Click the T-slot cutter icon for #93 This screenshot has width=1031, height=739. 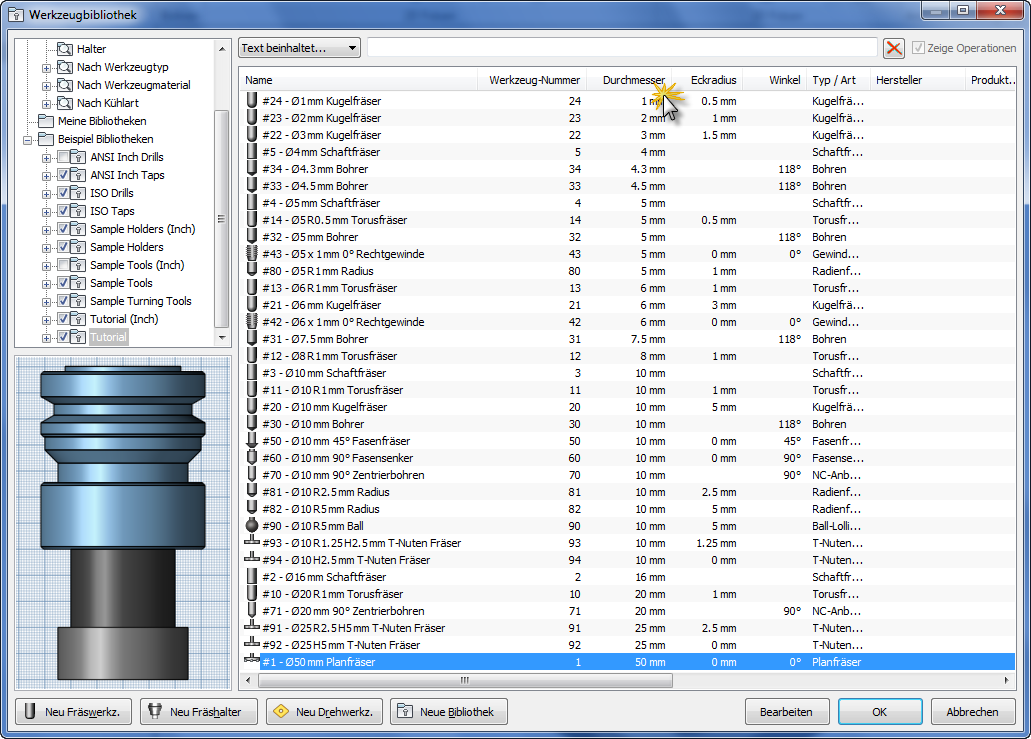pos(251,542)
